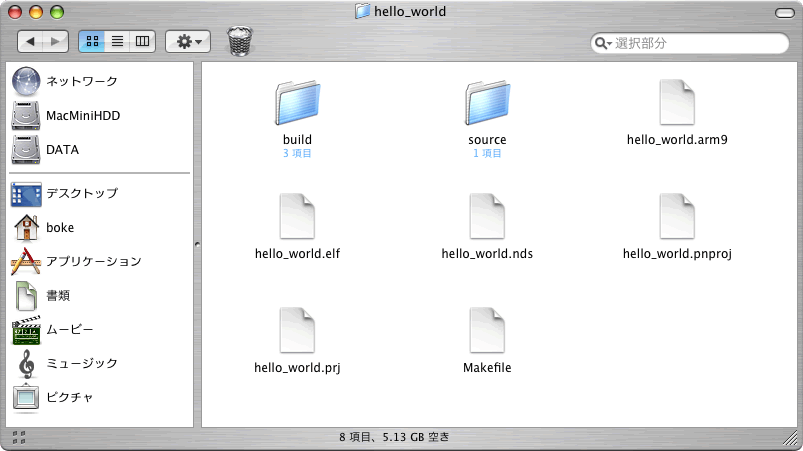This screenshot has width=803, height=451.
Task: Select the build folder icon
Action: (x=298, y=102)
